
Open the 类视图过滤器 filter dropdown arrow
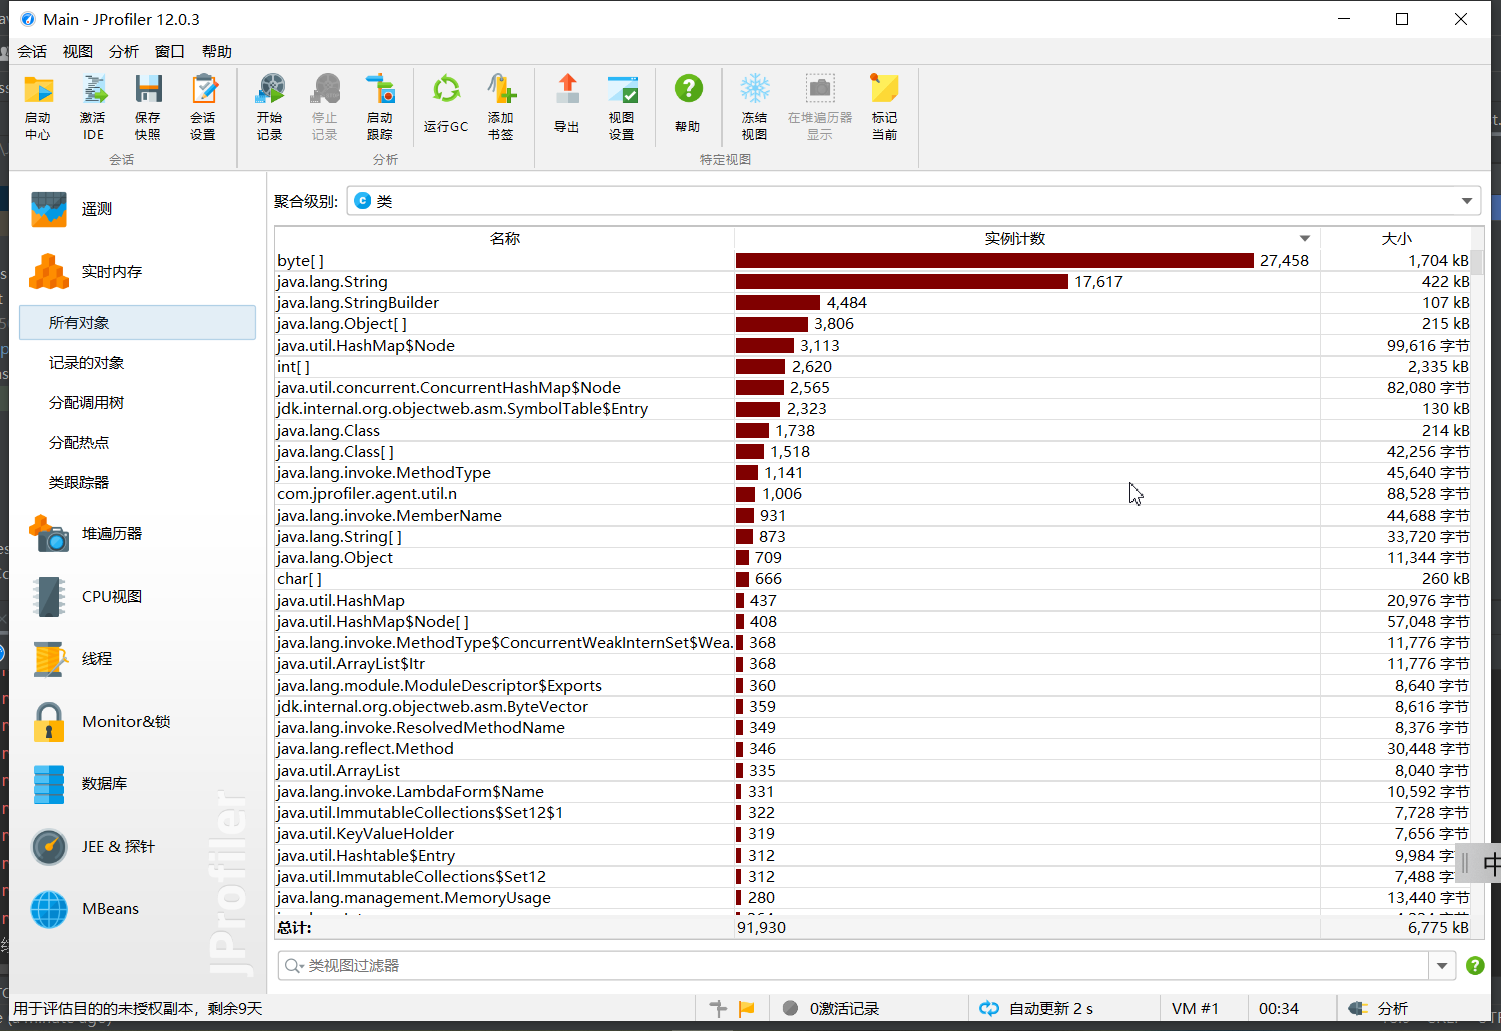1442,965
